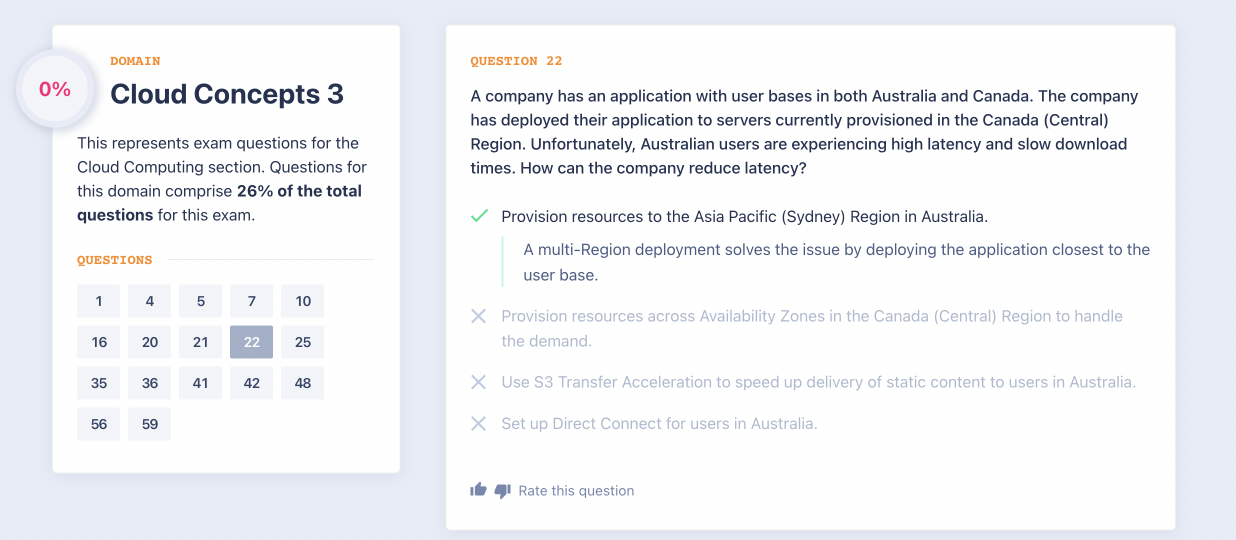This screenshot has height=540, width=1236.
Task: Switch to question 10
Action: point(303,301)
